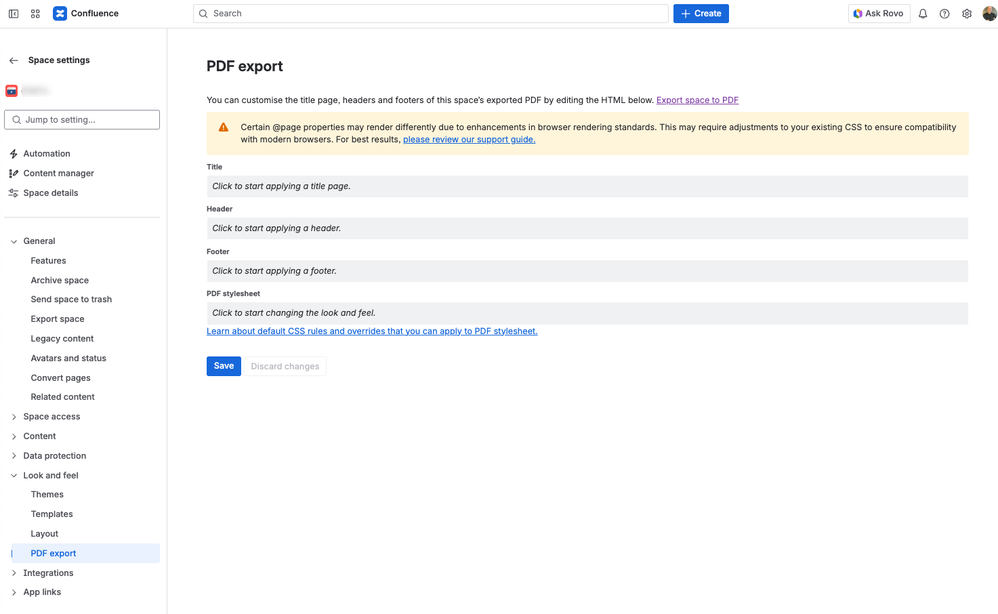
Task: Open Templates setting
Action: pyautogui.click(x=52, y=514)
